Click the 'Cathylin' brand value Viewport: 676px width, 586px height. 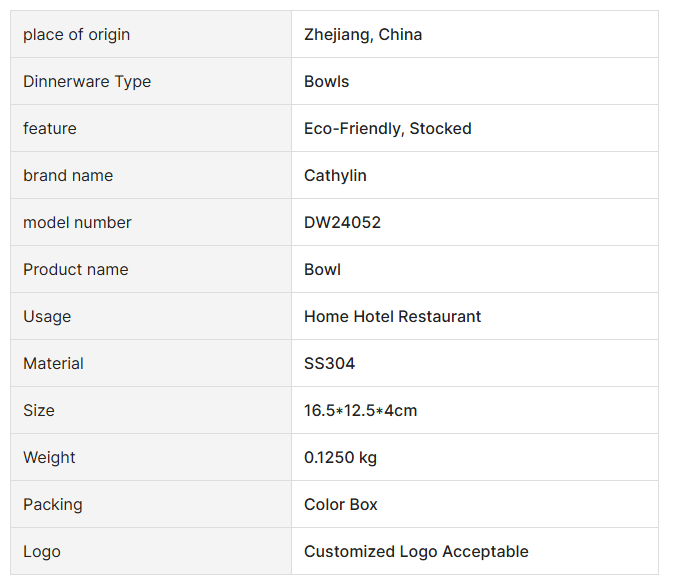point(335,176)
